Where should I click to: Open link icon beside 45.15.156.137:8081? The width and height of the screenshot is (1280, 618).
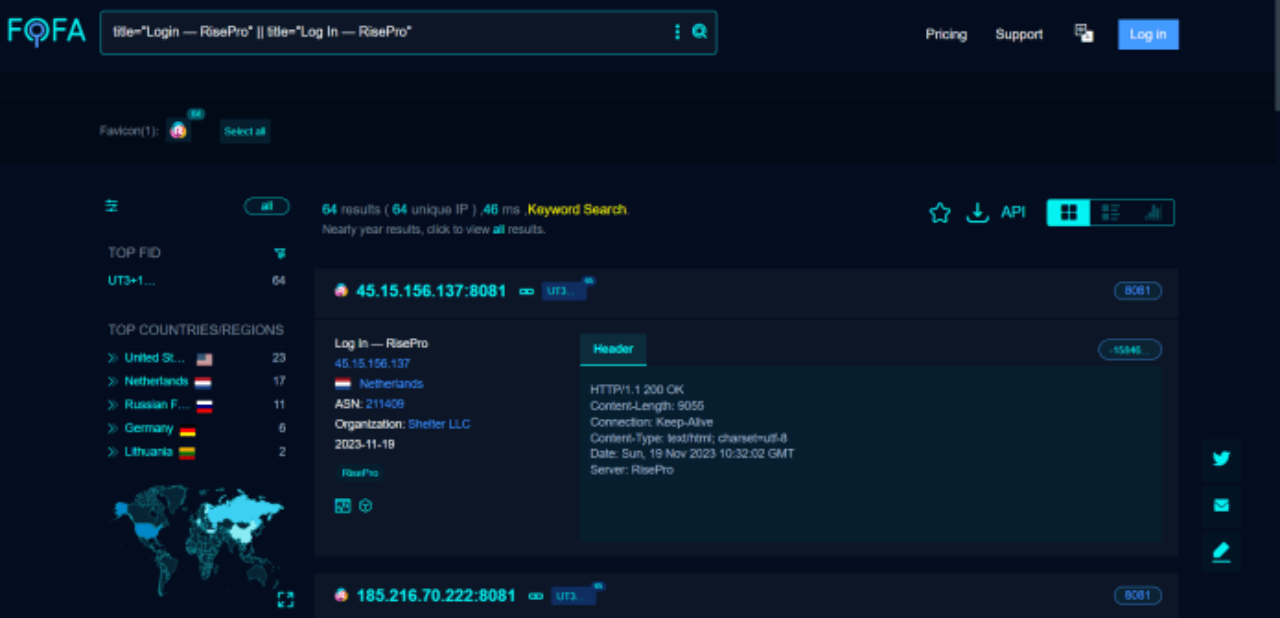coord(527,291)
